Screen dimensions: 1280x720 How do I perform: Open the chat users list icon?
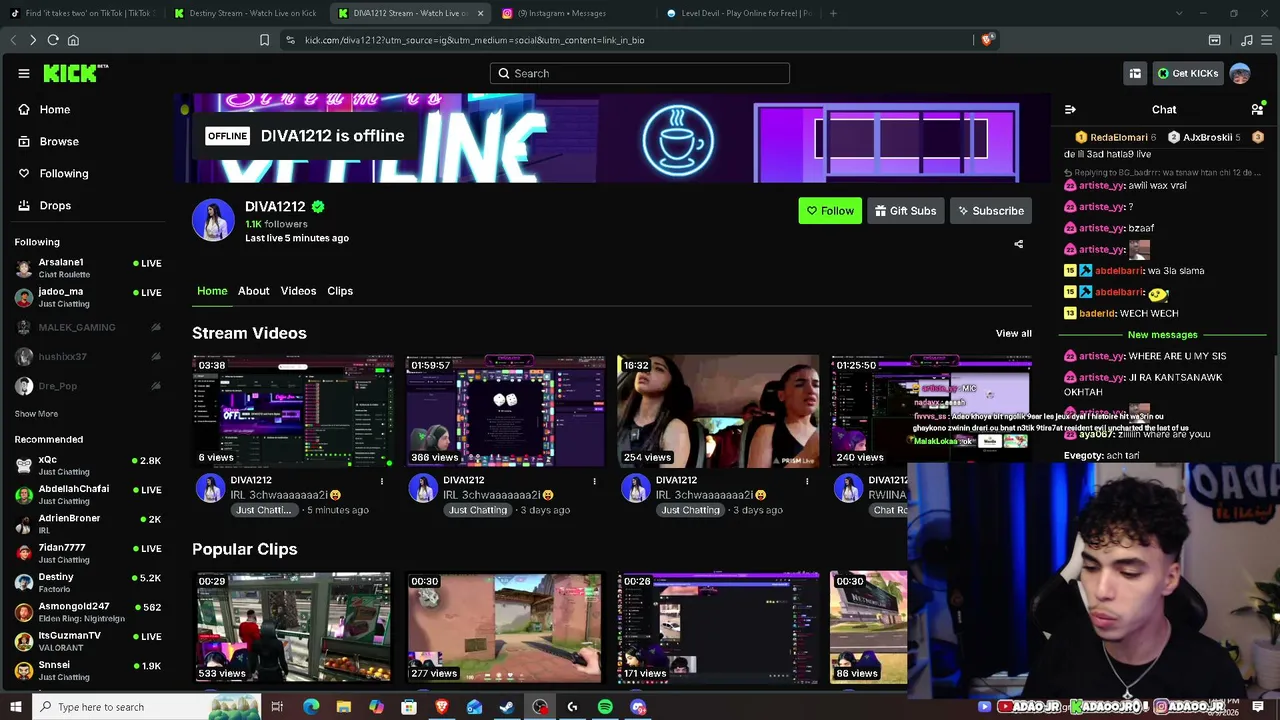(x=1257, y=109)
